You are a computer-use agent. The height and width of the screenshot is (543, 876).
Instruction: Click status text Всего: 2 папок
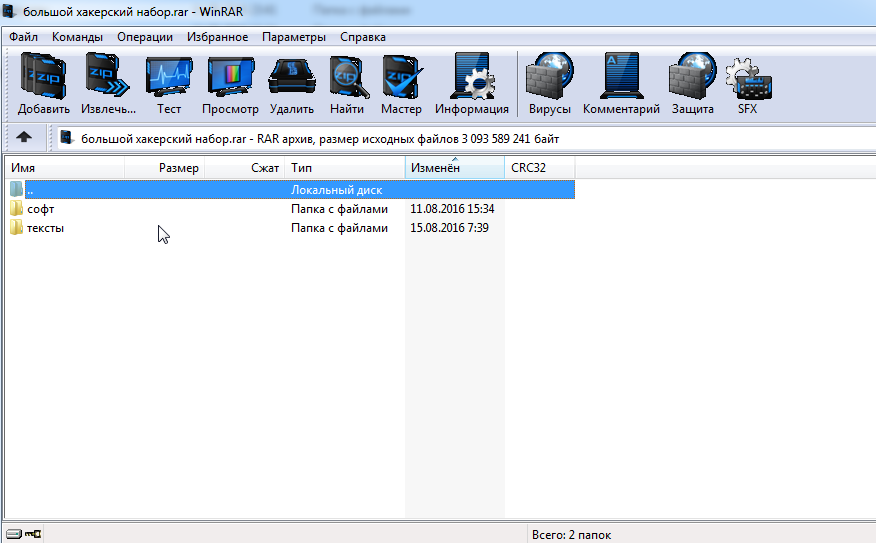pyautogui.click(x=572, y=535)
